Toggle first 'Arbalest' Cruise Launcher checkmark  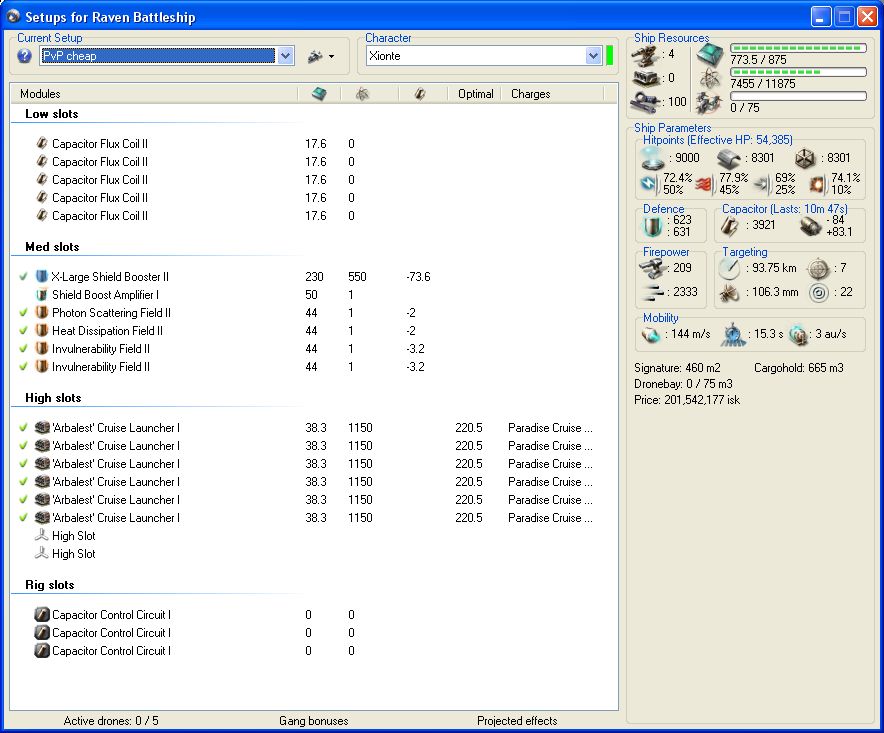click(23, 428)
